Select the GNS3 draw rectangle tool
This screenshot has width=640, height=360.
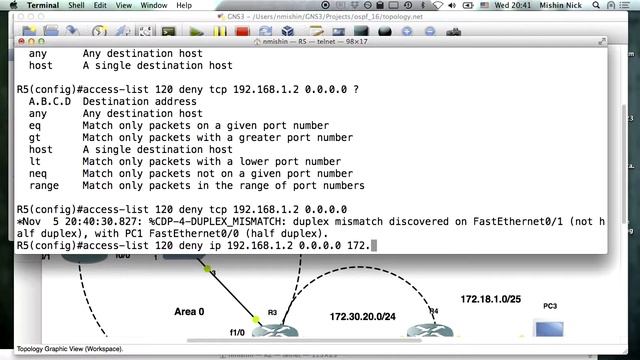click(361, 31)
